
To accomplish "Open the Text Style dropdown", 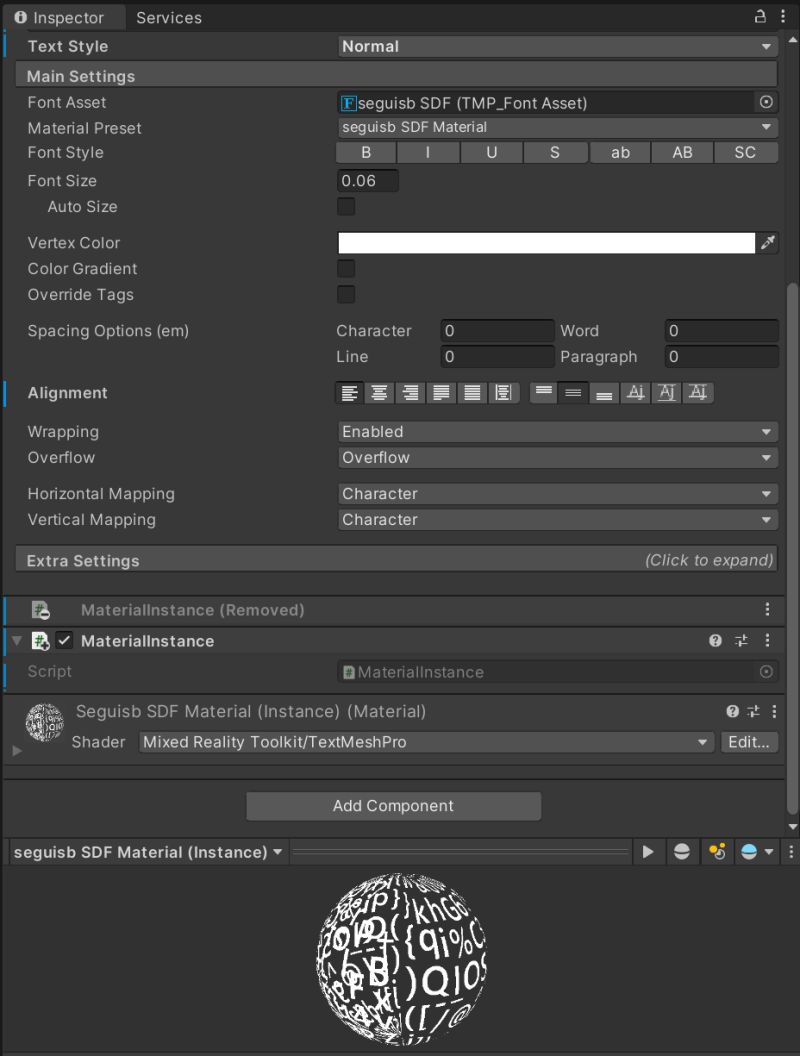I will coord(557,46).
